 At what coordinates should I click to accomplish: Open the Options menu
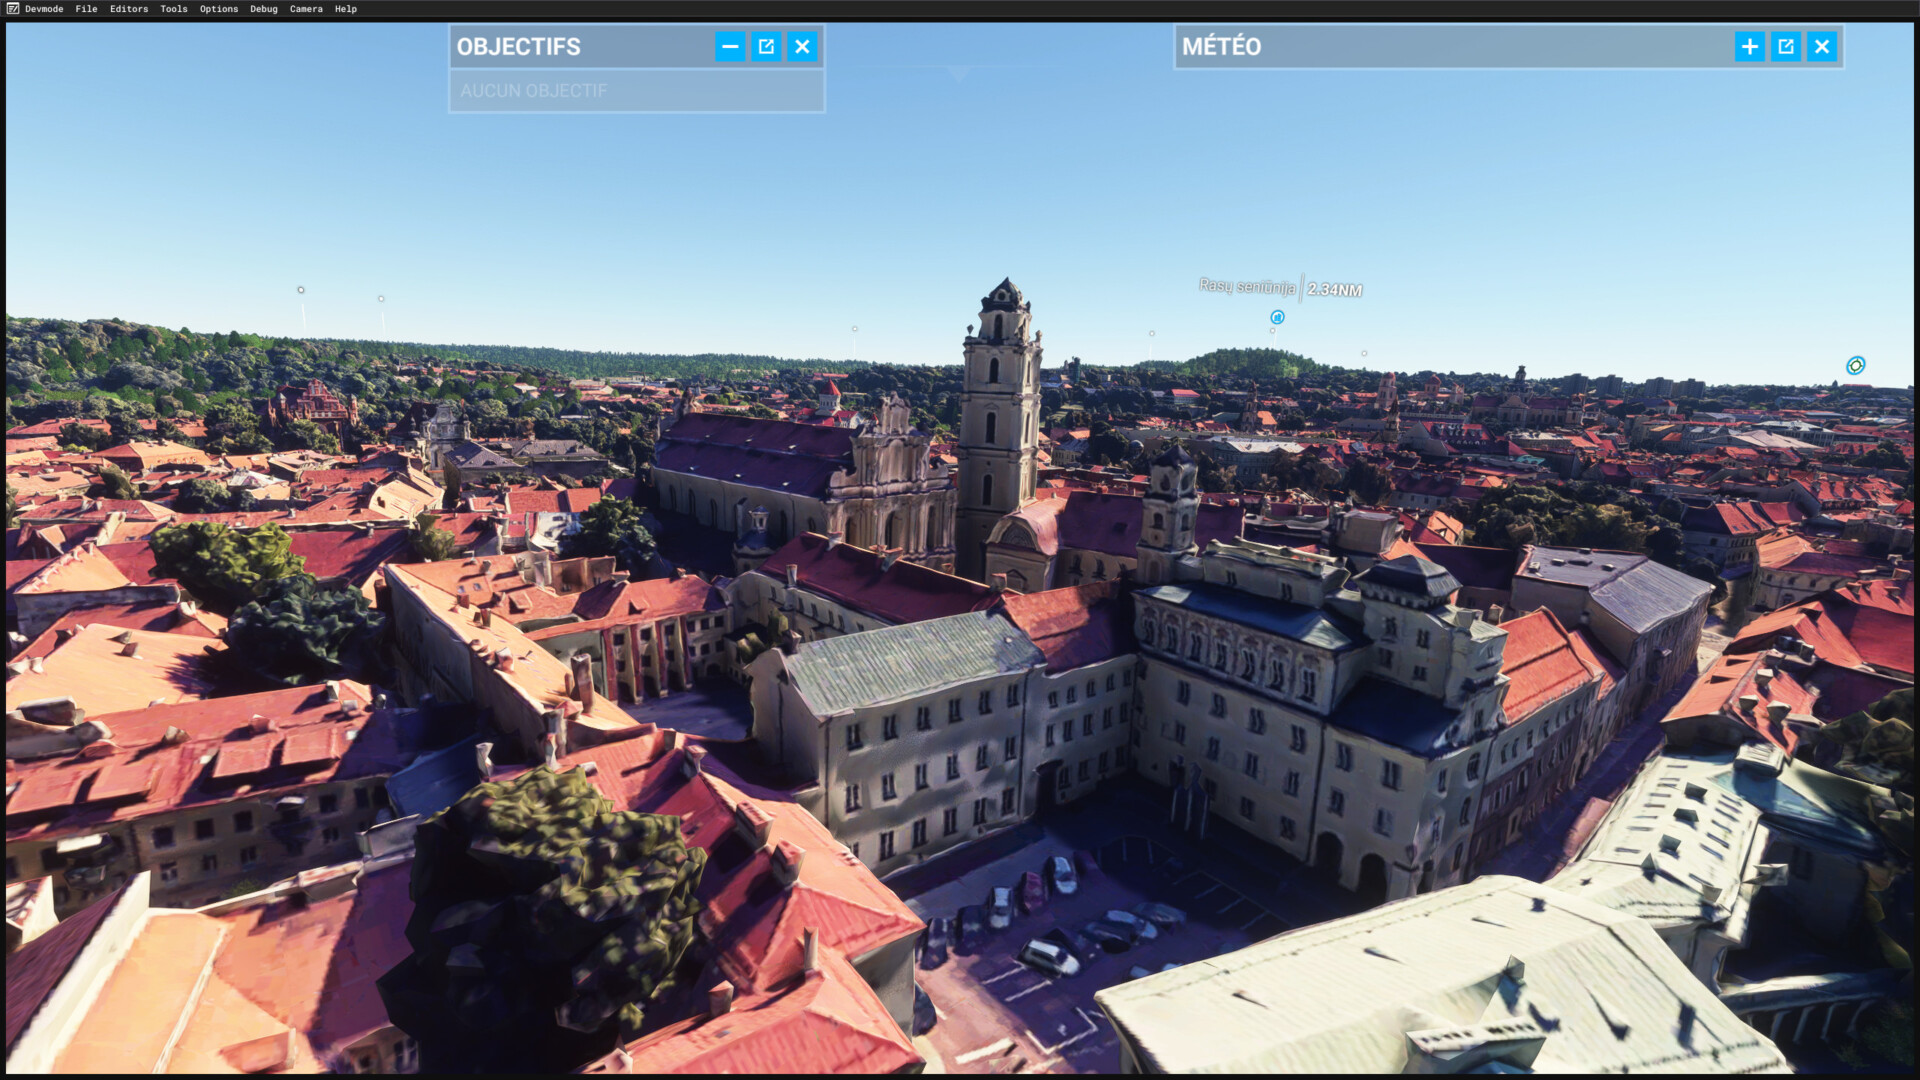[219, 9]
